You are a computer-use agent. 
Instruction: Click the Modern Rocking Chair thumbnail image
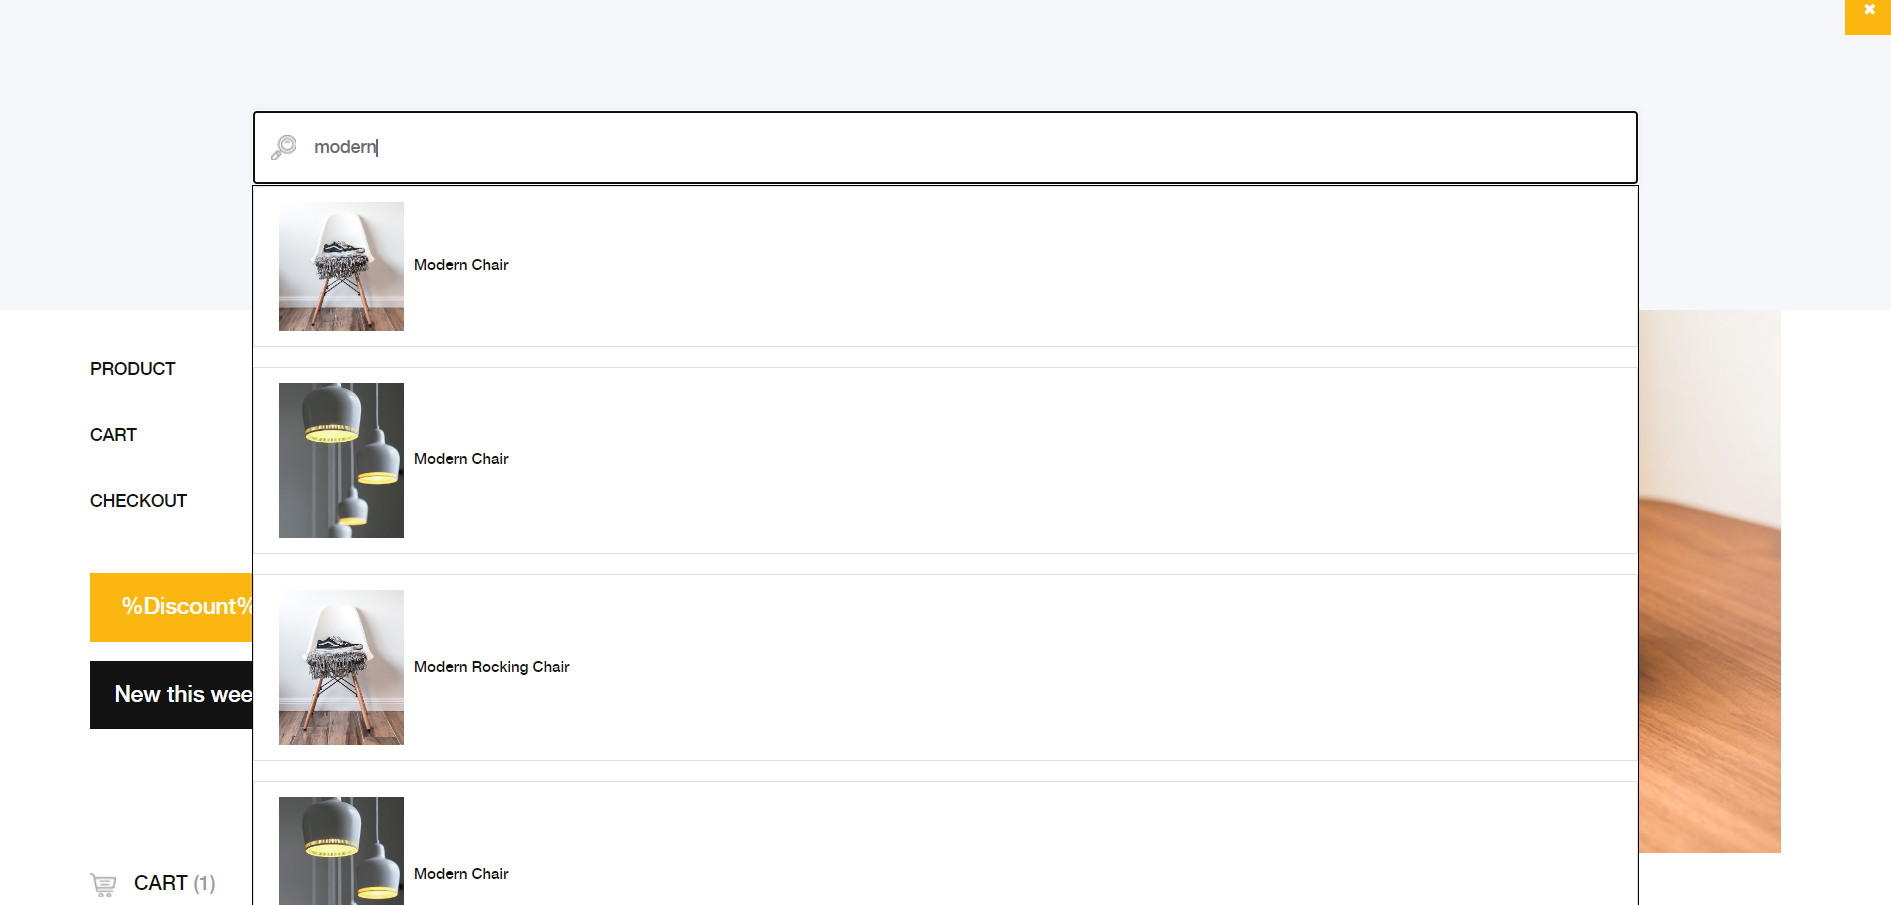click(x=341, y=667)
